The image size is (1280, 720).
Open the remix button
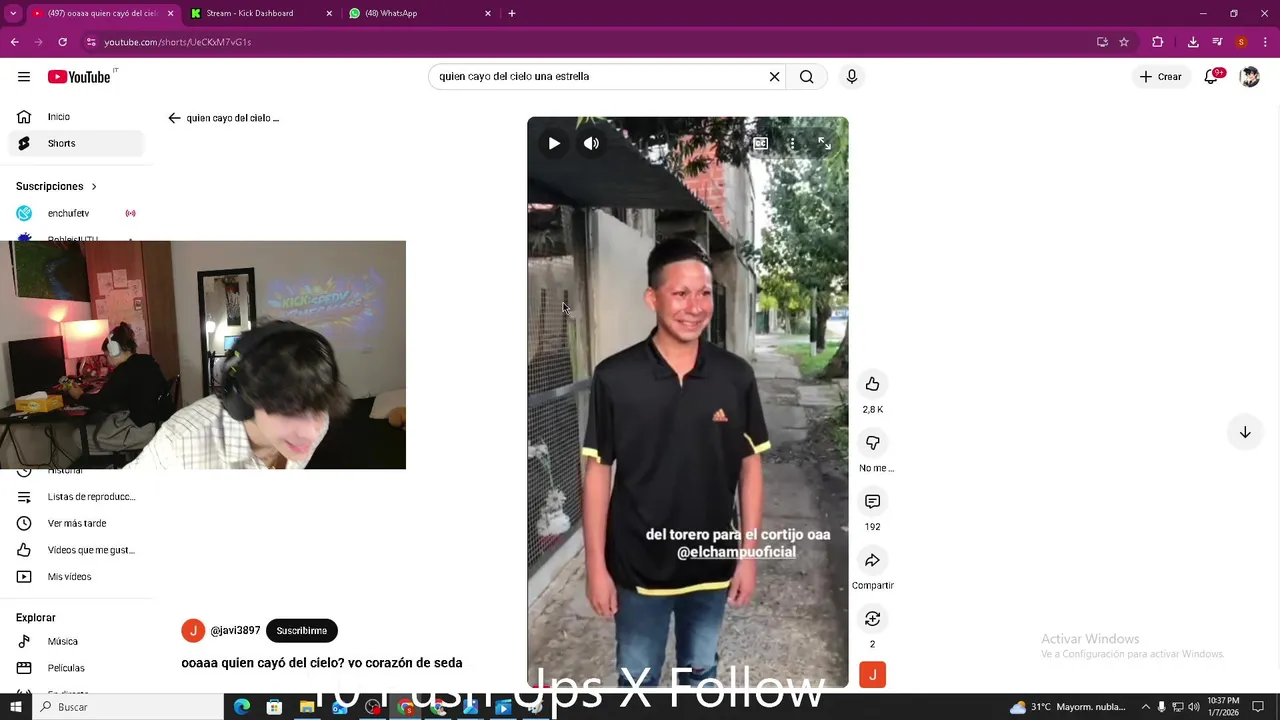click(x=873, y=619)
